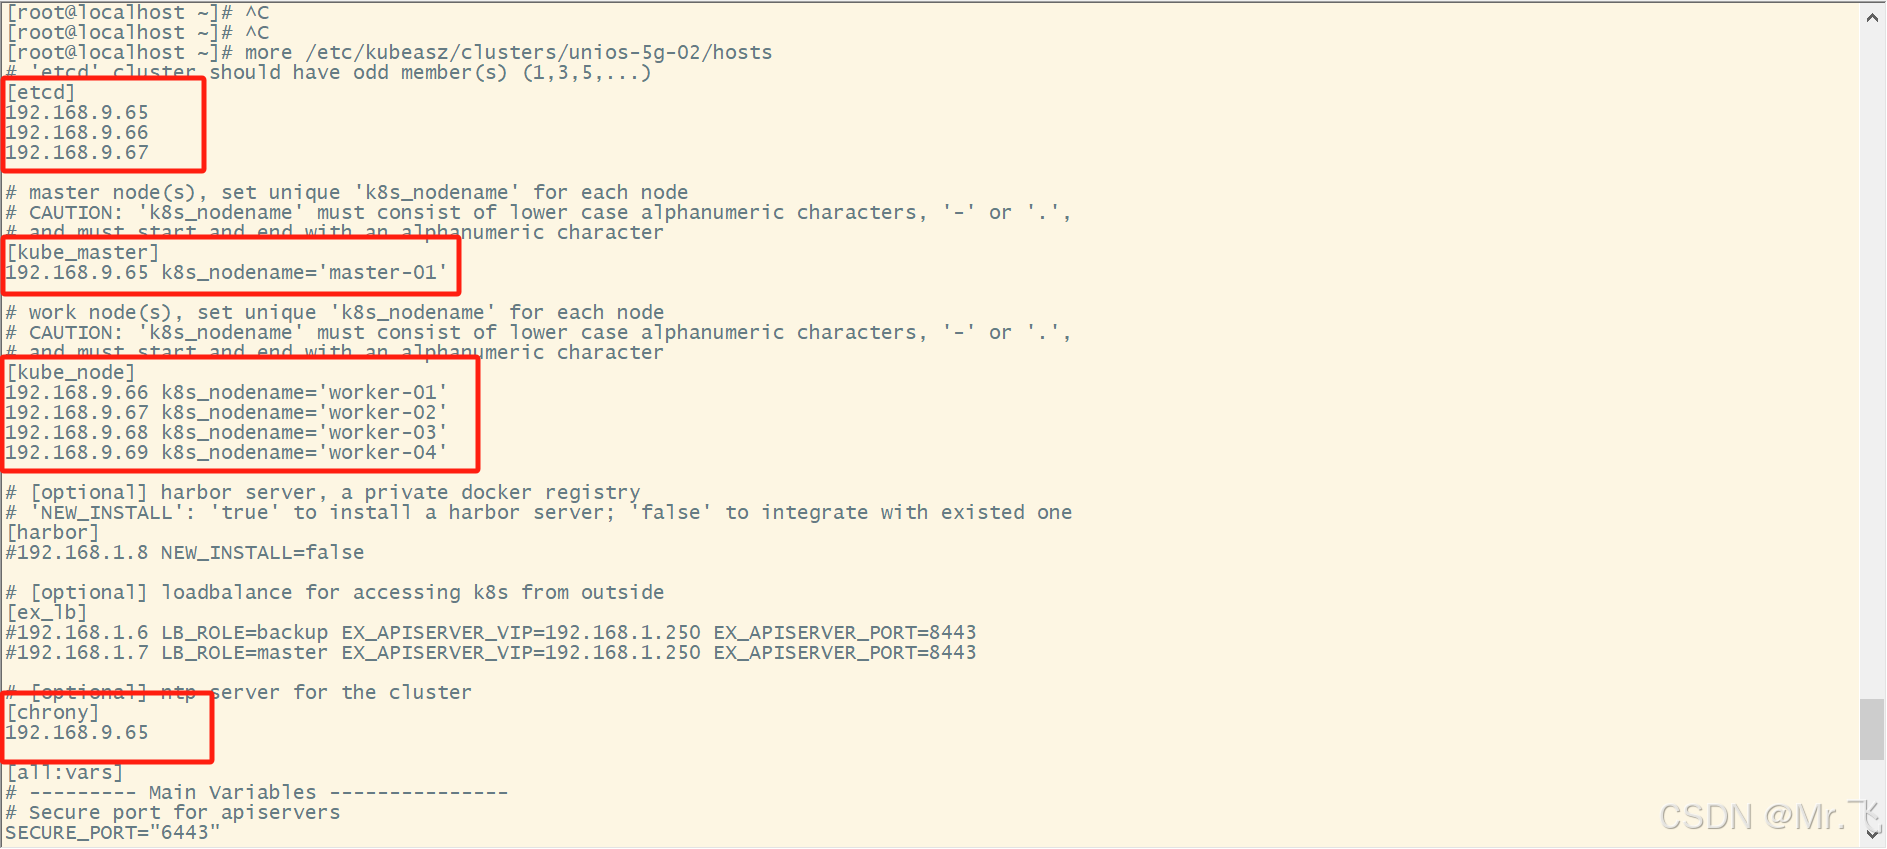Click the SECURE_PORT="6443" line
This screenshot has width=1887, height=849.
click(113, 833)
